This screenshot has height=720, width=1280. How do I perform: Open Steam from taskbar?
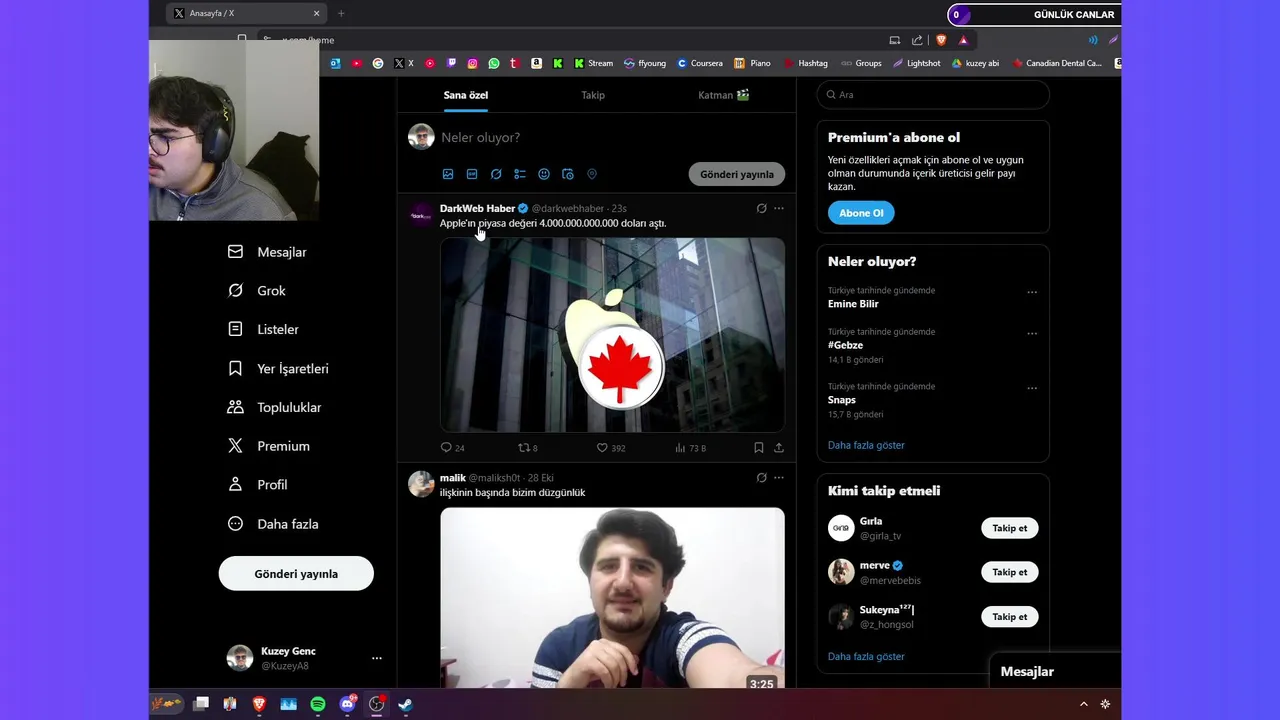pyautogui.click(x=405, y=704)
